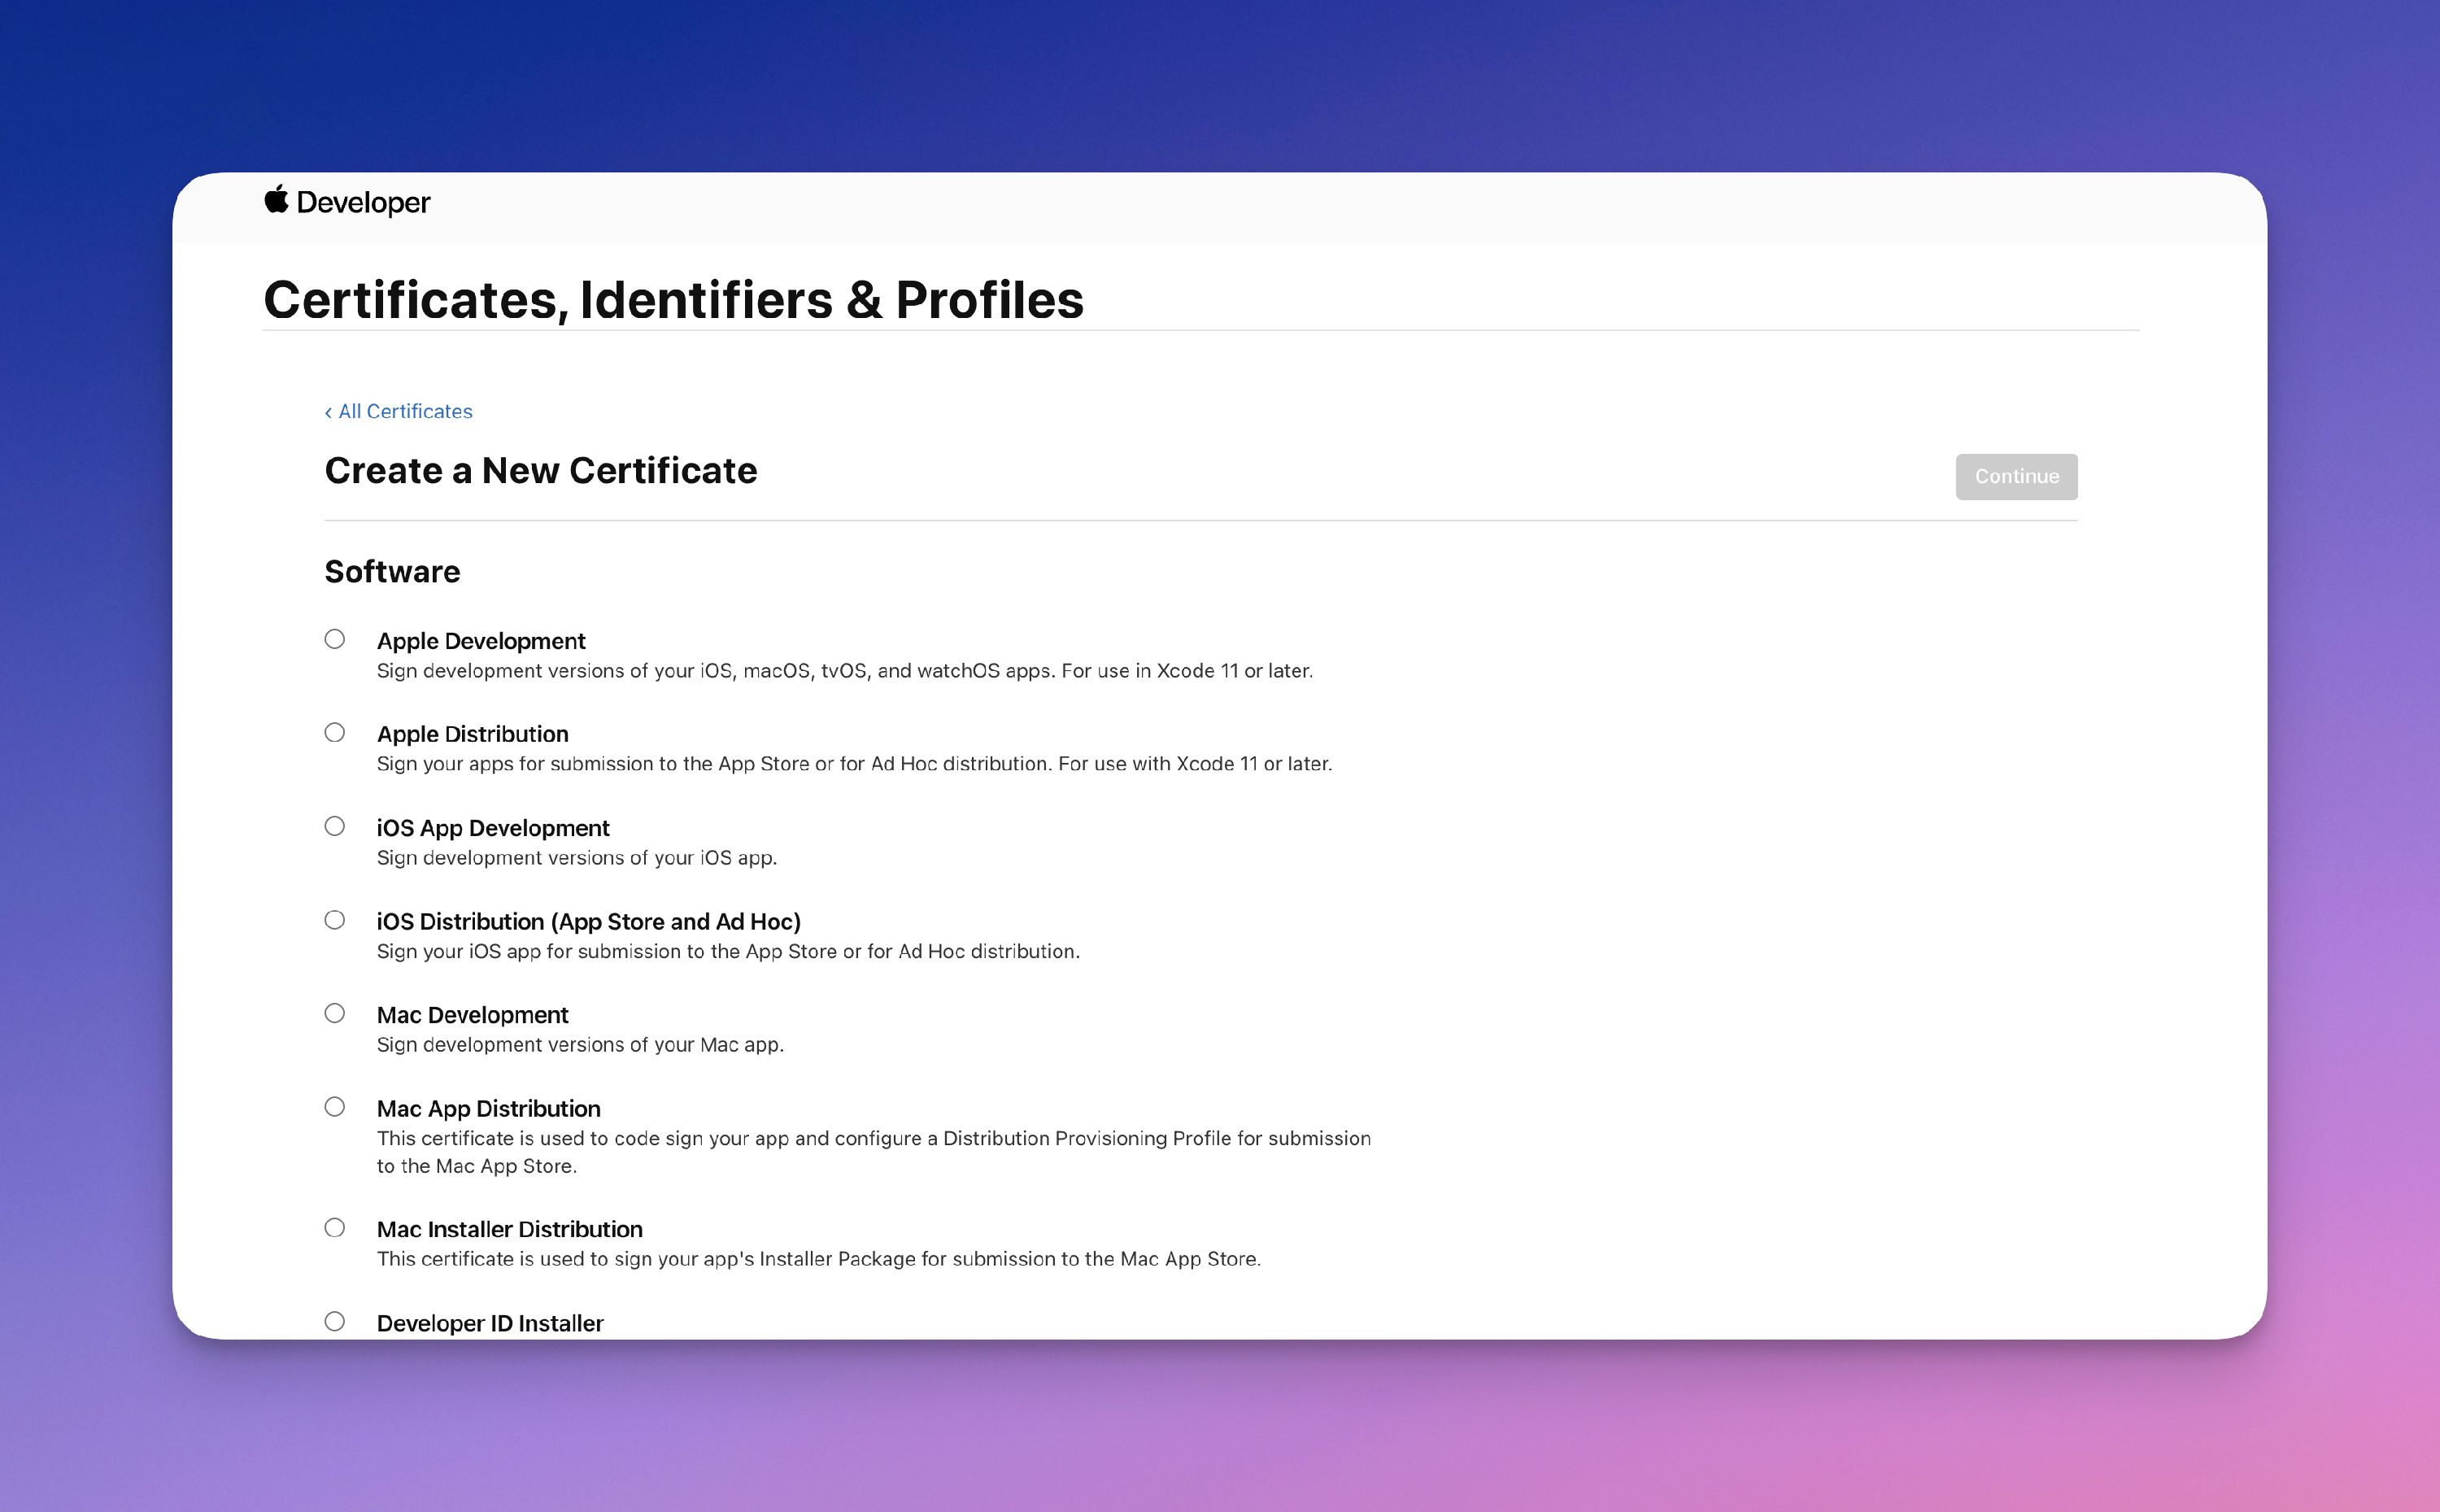Image resolution: width=2440 pixels, height=1512 pixels.
Task: Click the Software section heading
Action: [392, 571]
